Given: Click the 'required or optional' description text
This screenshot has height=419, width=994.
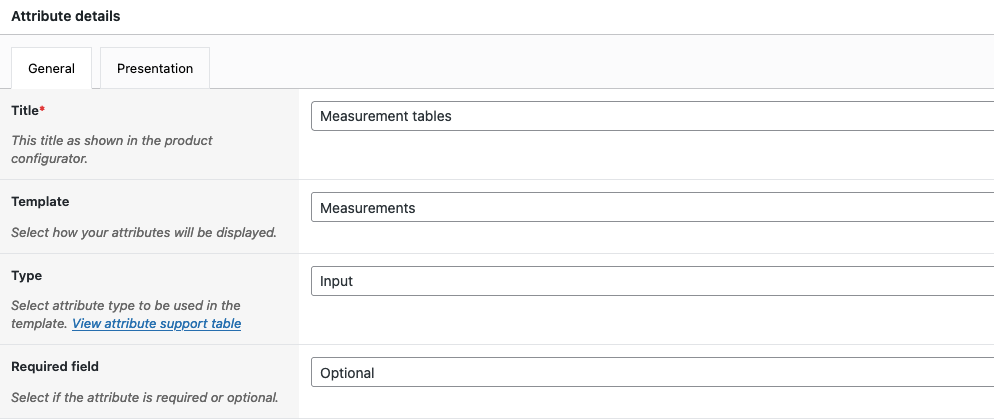Looking at the screenshot, I should [144, 398].
